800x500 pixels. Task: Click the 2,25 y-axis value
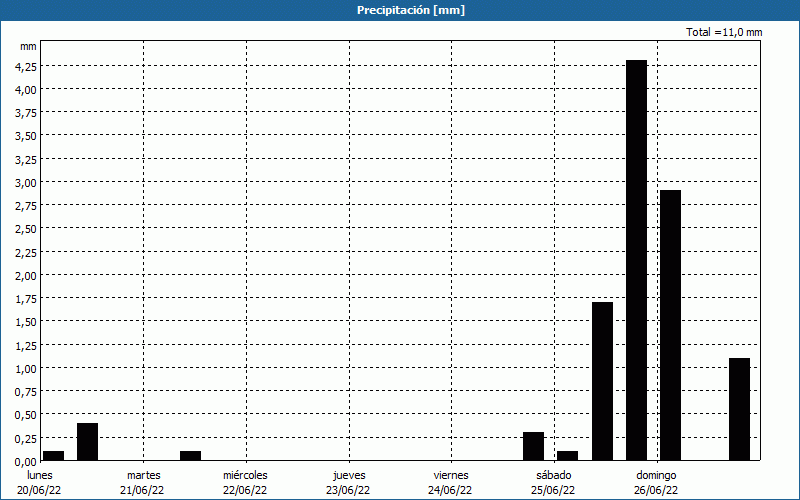(26, 253)
